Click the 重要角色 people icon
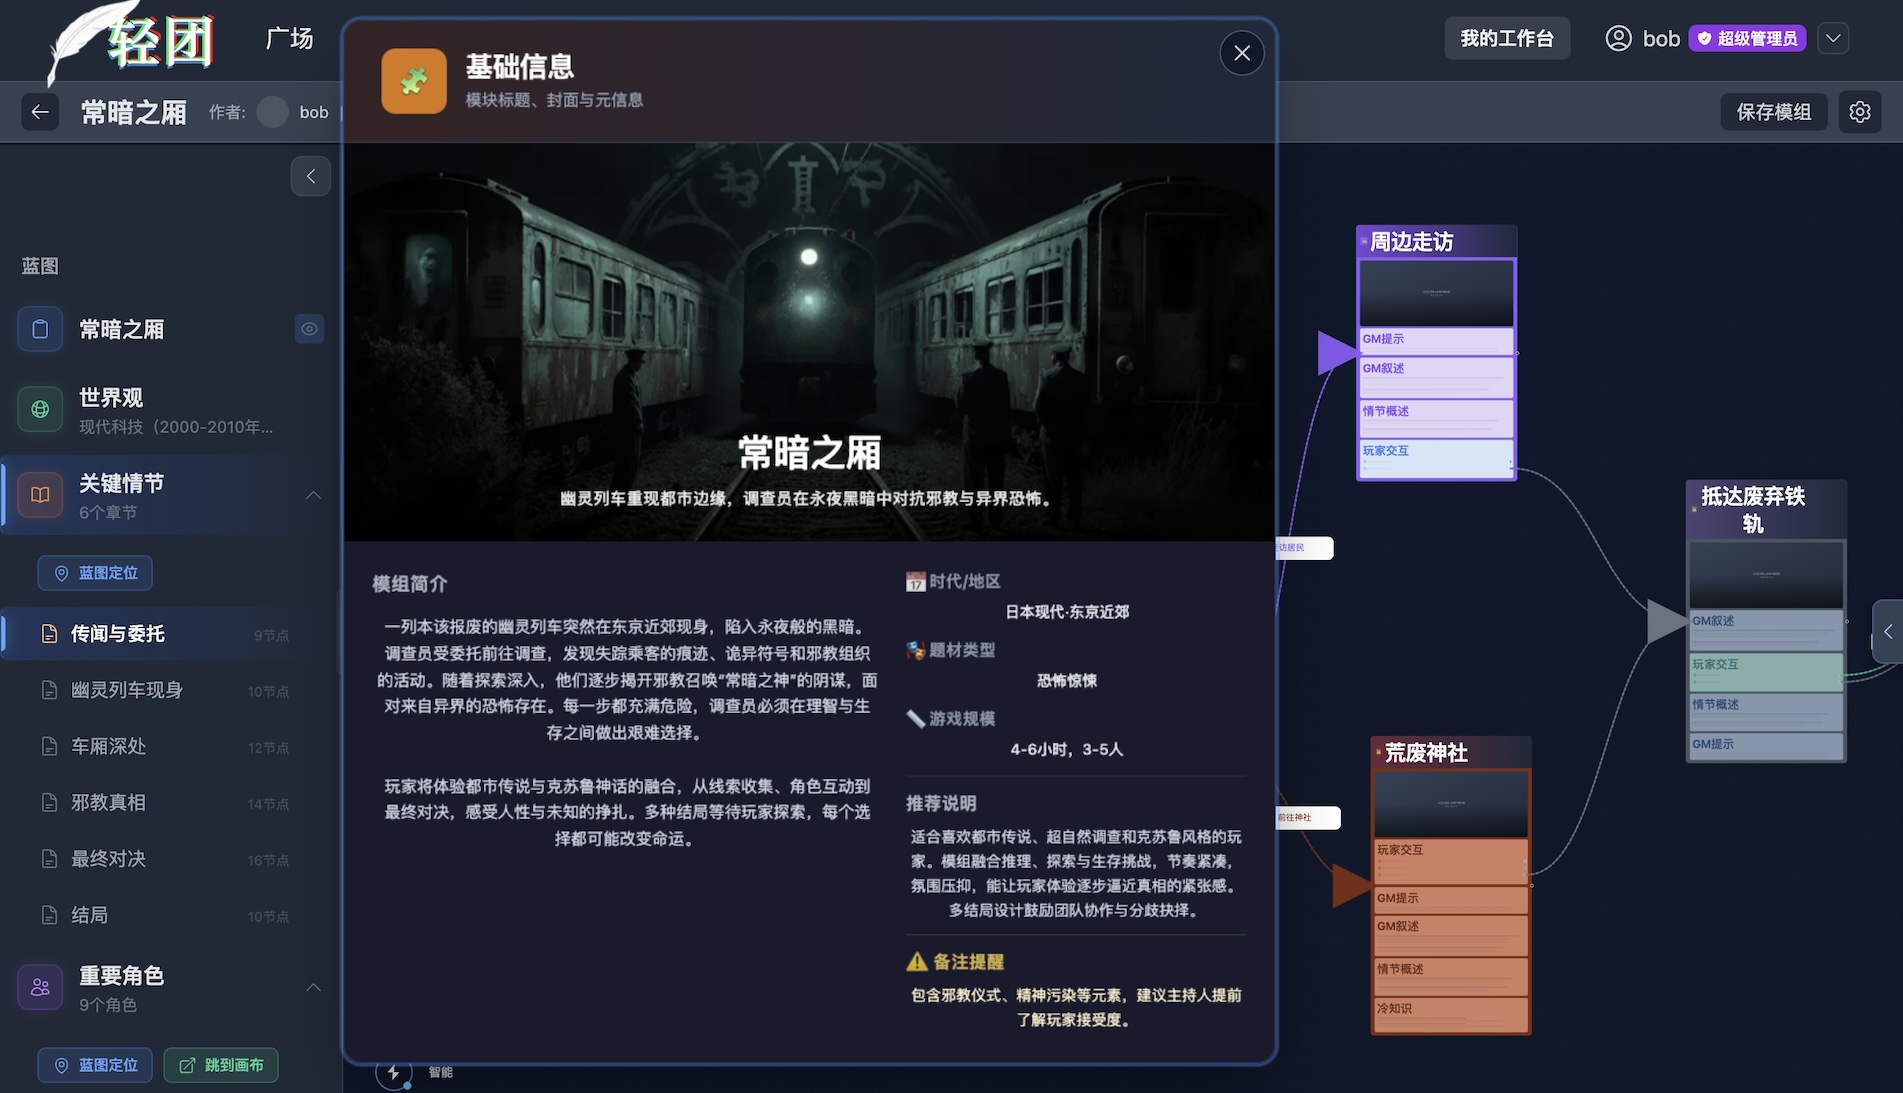This screenshot has height=1093, width=1903. 40,987
